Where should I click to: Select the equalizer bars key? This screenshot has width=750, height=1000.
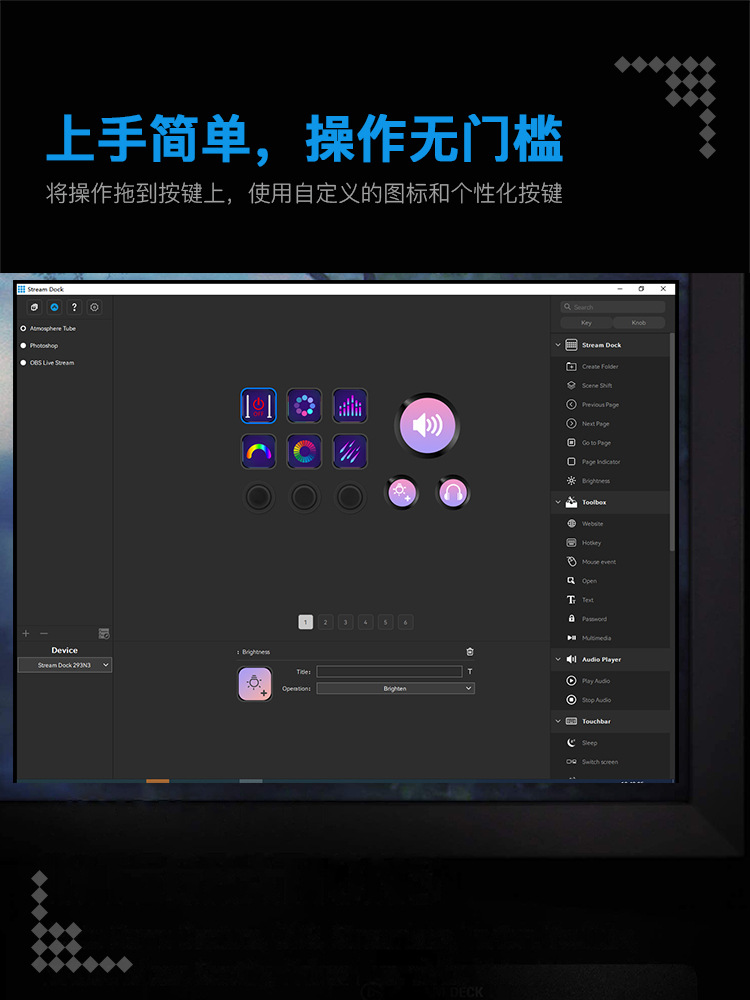[349, 406]
